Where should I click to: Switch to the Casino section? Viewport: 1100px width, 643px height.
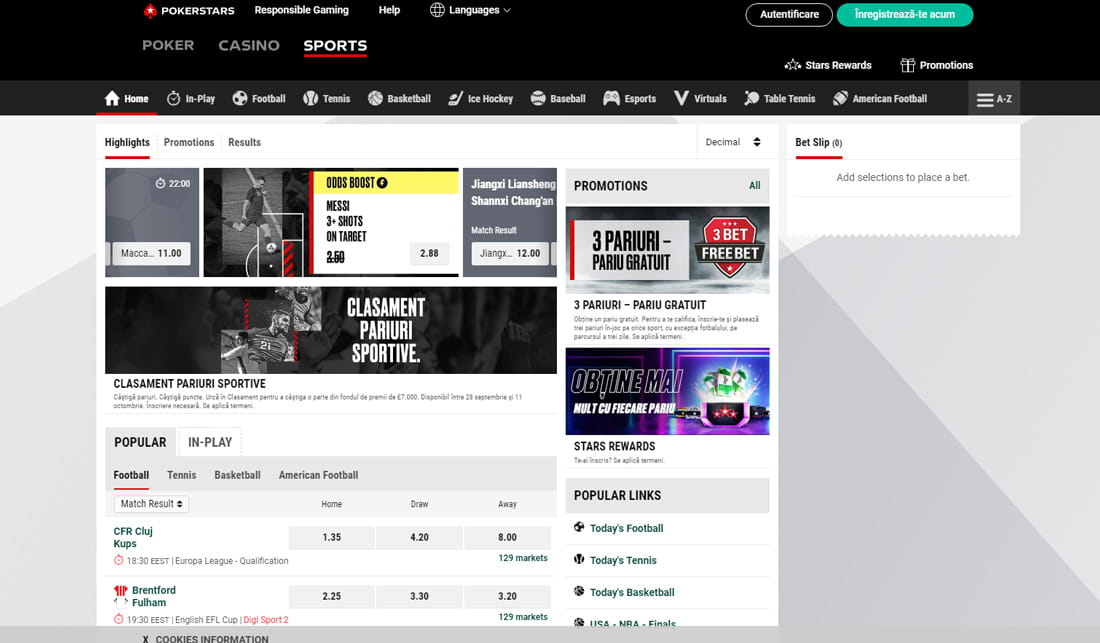[x=249, y=46]
